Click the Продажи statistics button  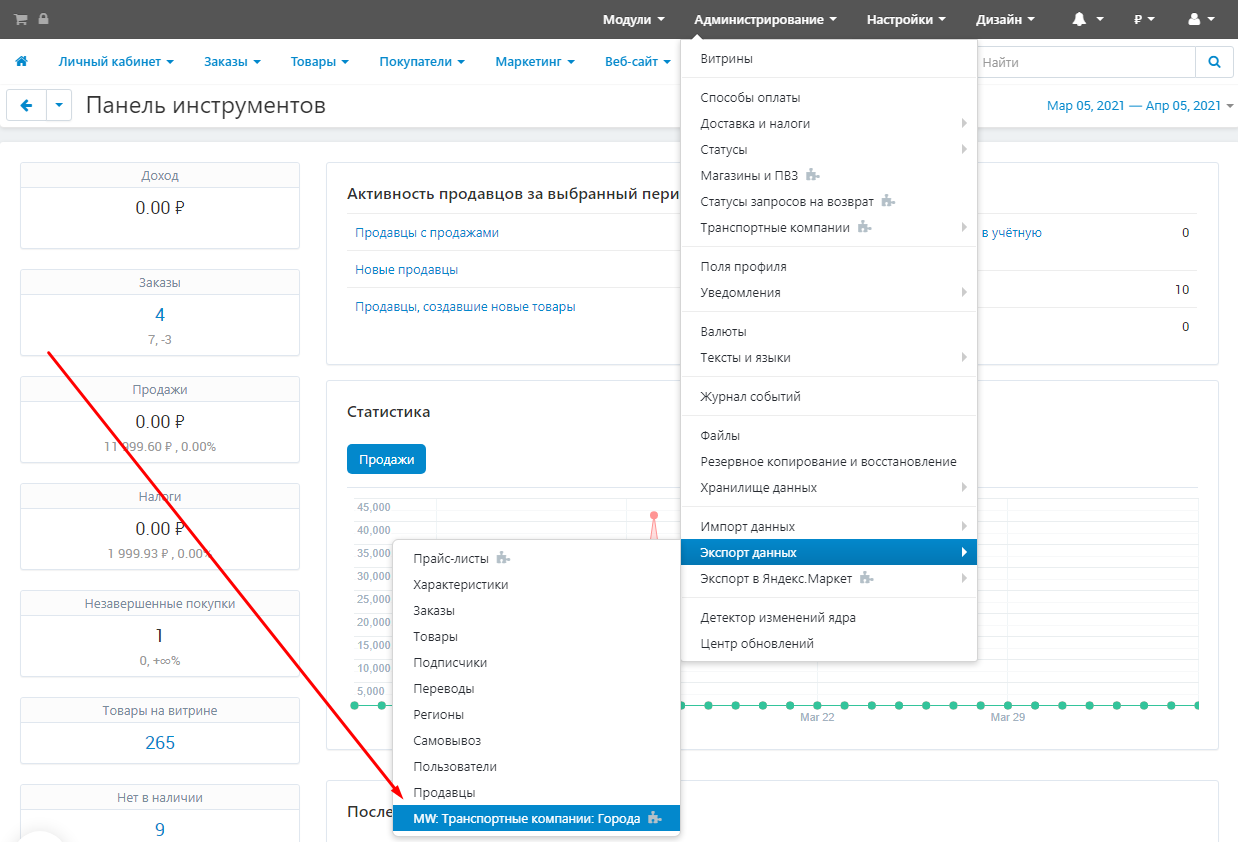pyautogui.click(x=386, y=459)
